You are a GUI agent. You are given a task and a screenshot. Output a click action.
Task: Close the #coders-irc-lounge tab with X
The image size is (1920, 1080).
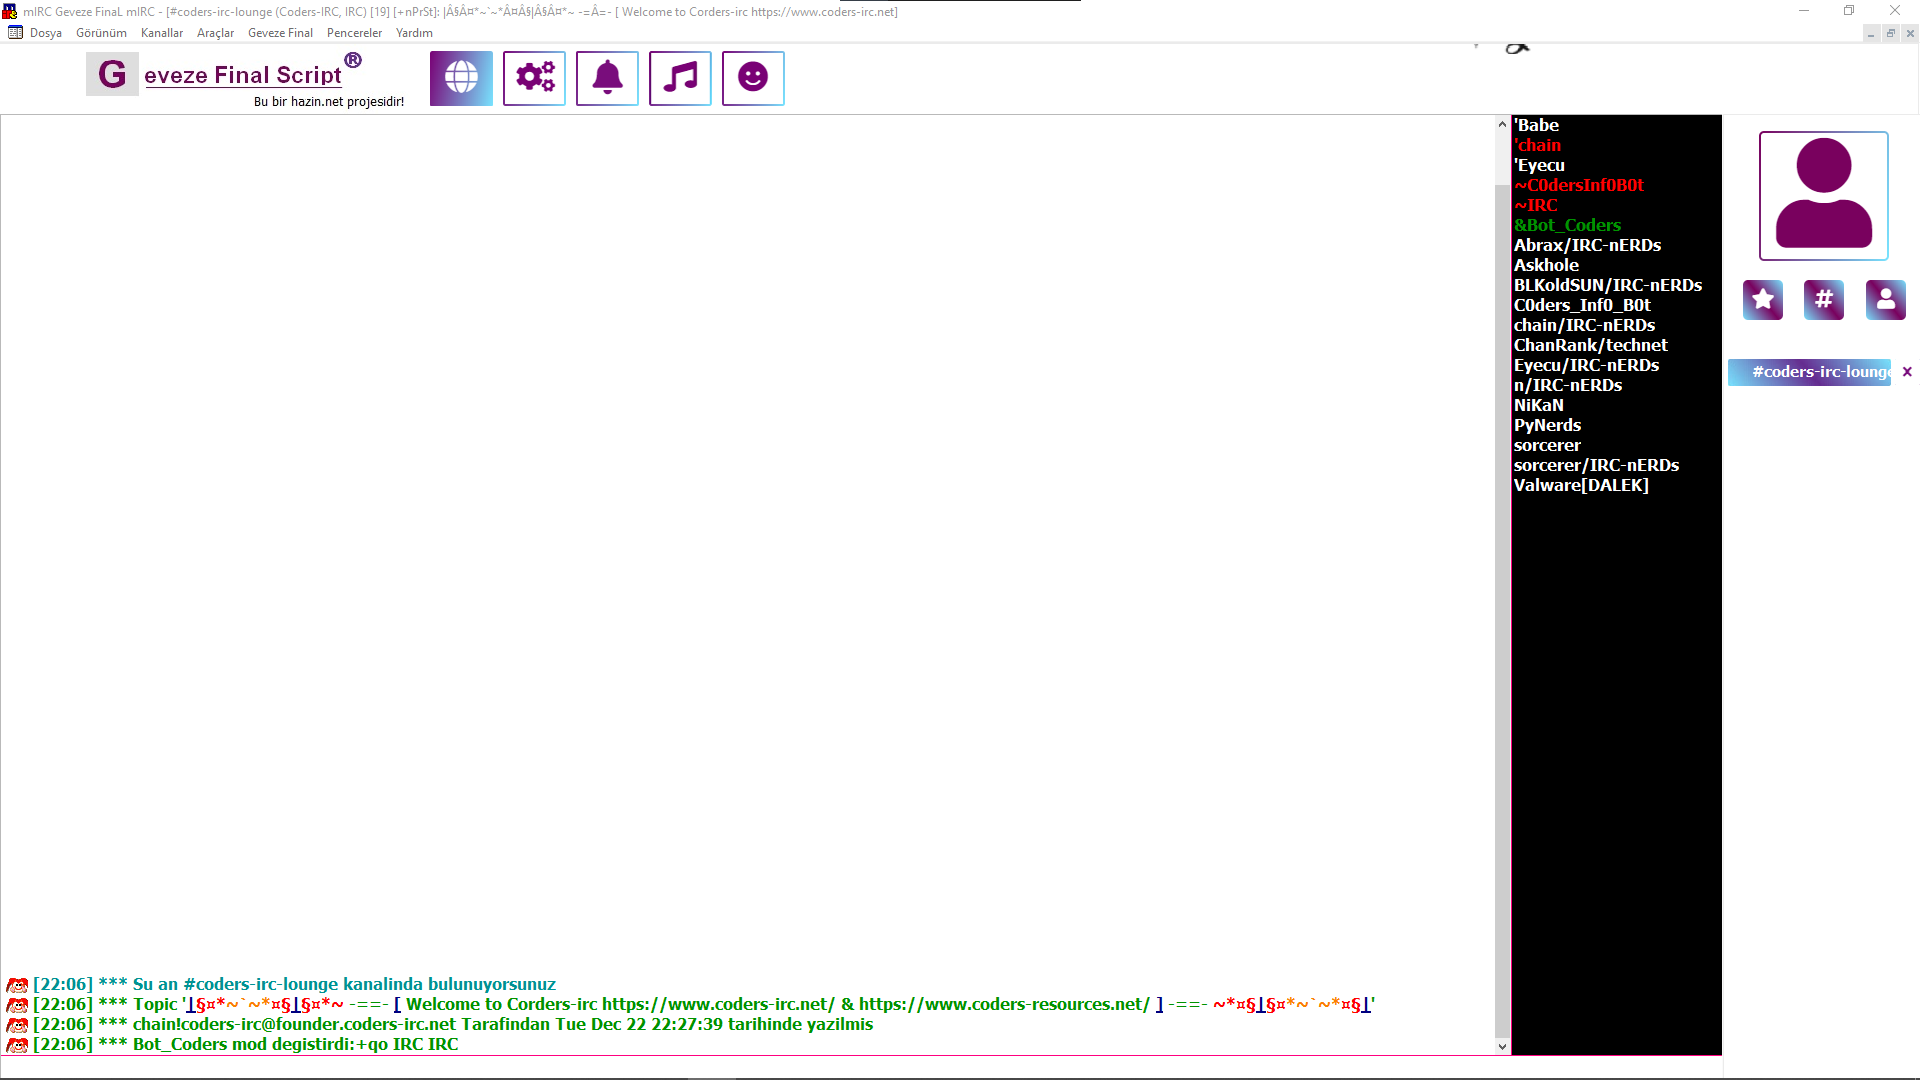1907,372
